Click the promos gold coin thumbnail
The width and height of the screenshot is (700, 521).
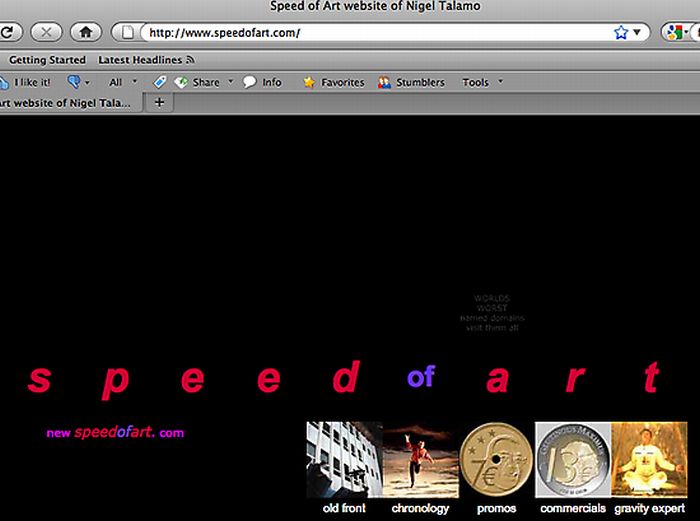496,459
